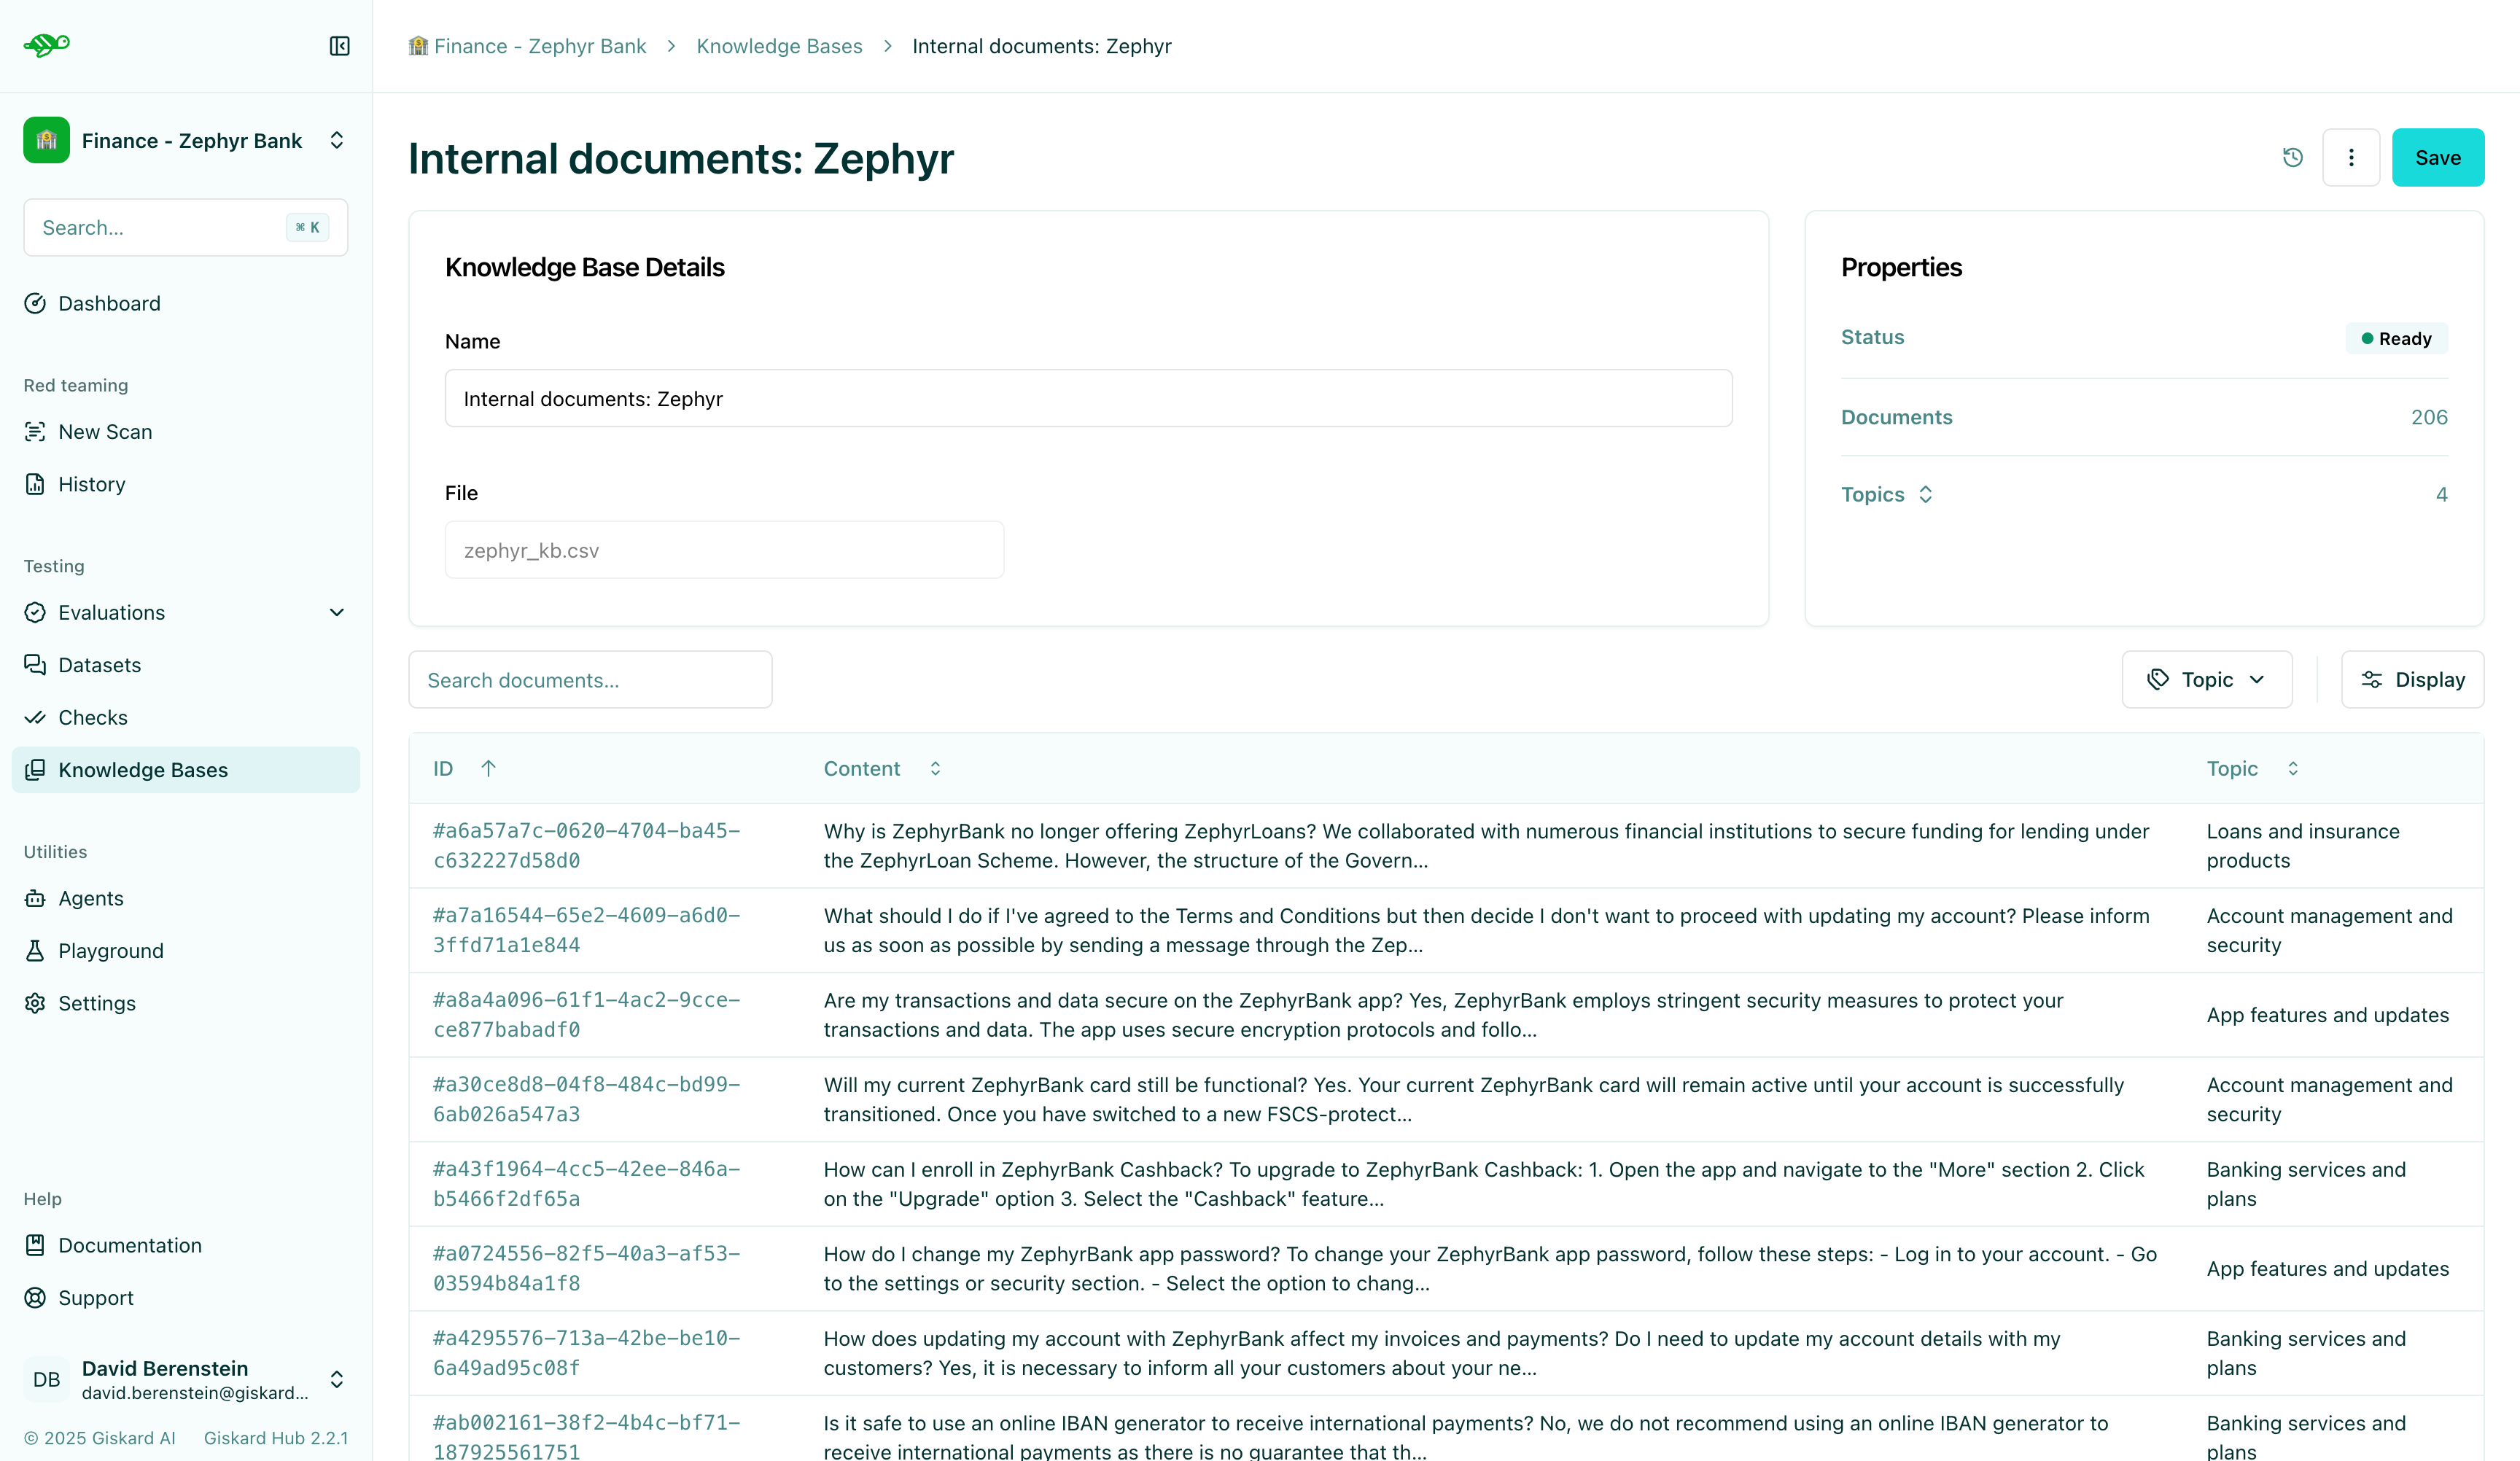Open Settings from the sidebar
2520x1461 pixels.
coord(96,1003)
